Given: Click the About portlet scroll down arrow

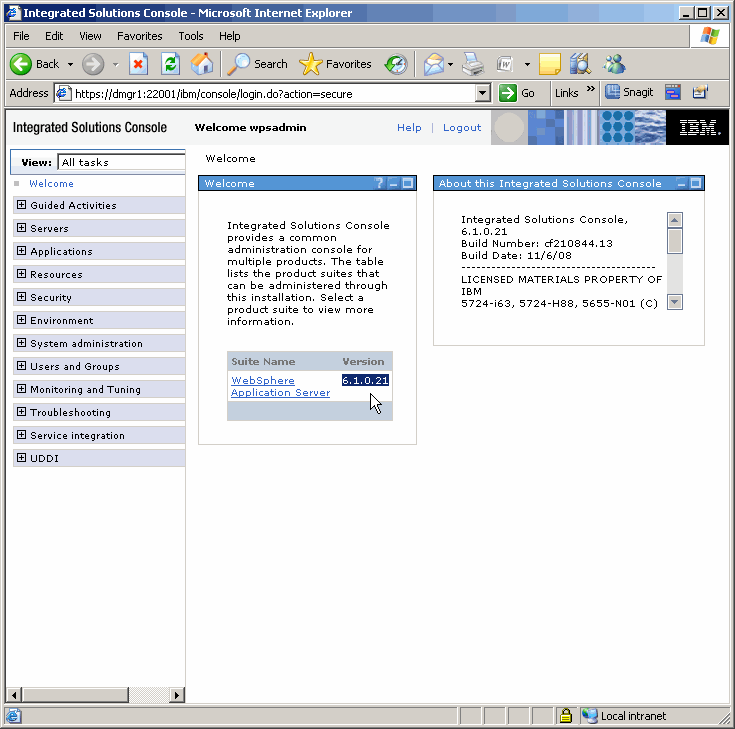Looking at the screenshot, I should (x=675, y=302).
